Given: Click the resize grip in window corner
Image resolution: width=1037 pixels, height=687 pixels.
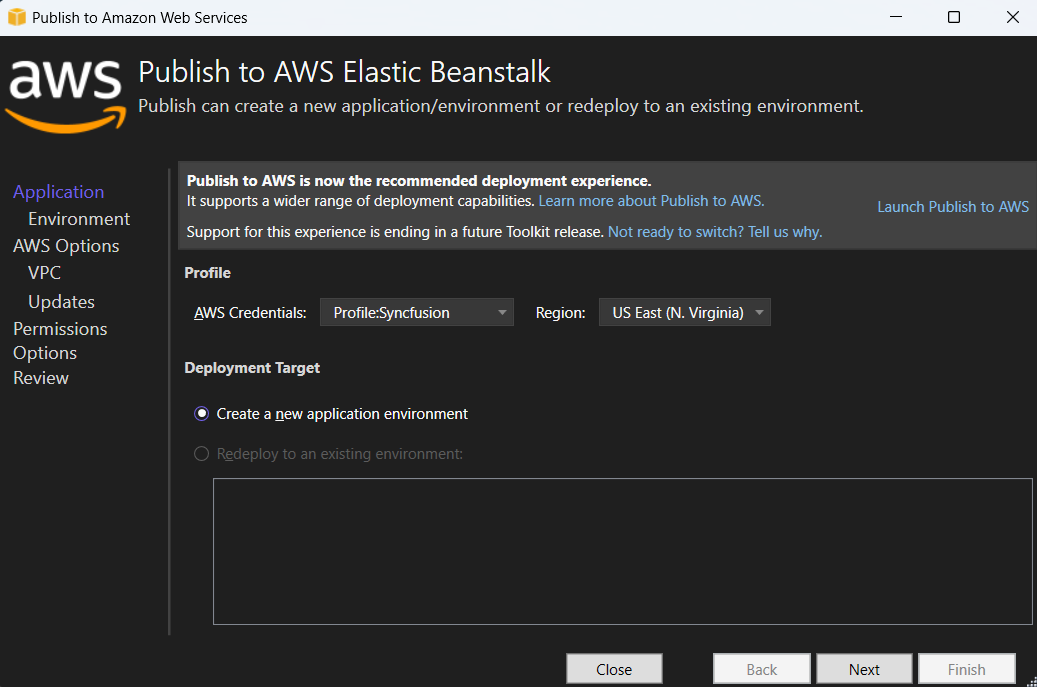Looking at the screenshot, I should click(x=1031, y=681).
